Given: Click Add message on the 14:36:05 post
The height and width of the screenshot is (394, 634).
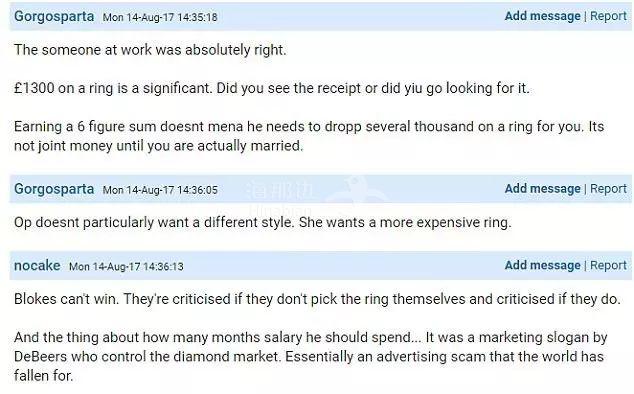Looking at the screenshot, I should point(542,189).
